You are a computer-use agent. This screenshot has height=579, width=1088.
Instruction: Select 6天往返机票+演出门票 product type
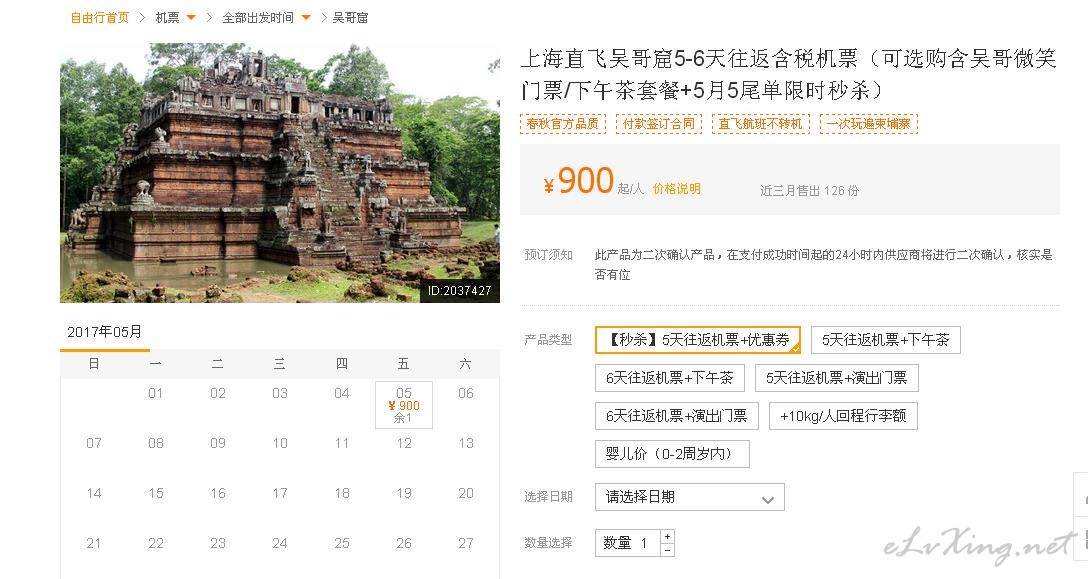pos(677,416)
